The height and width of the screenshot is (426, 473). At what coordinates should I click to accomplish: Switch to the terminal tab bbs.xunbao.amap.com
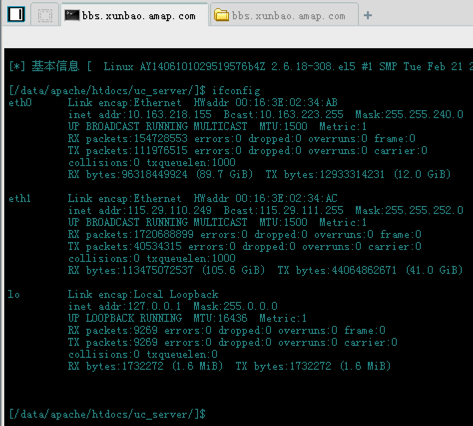[135, 15]
